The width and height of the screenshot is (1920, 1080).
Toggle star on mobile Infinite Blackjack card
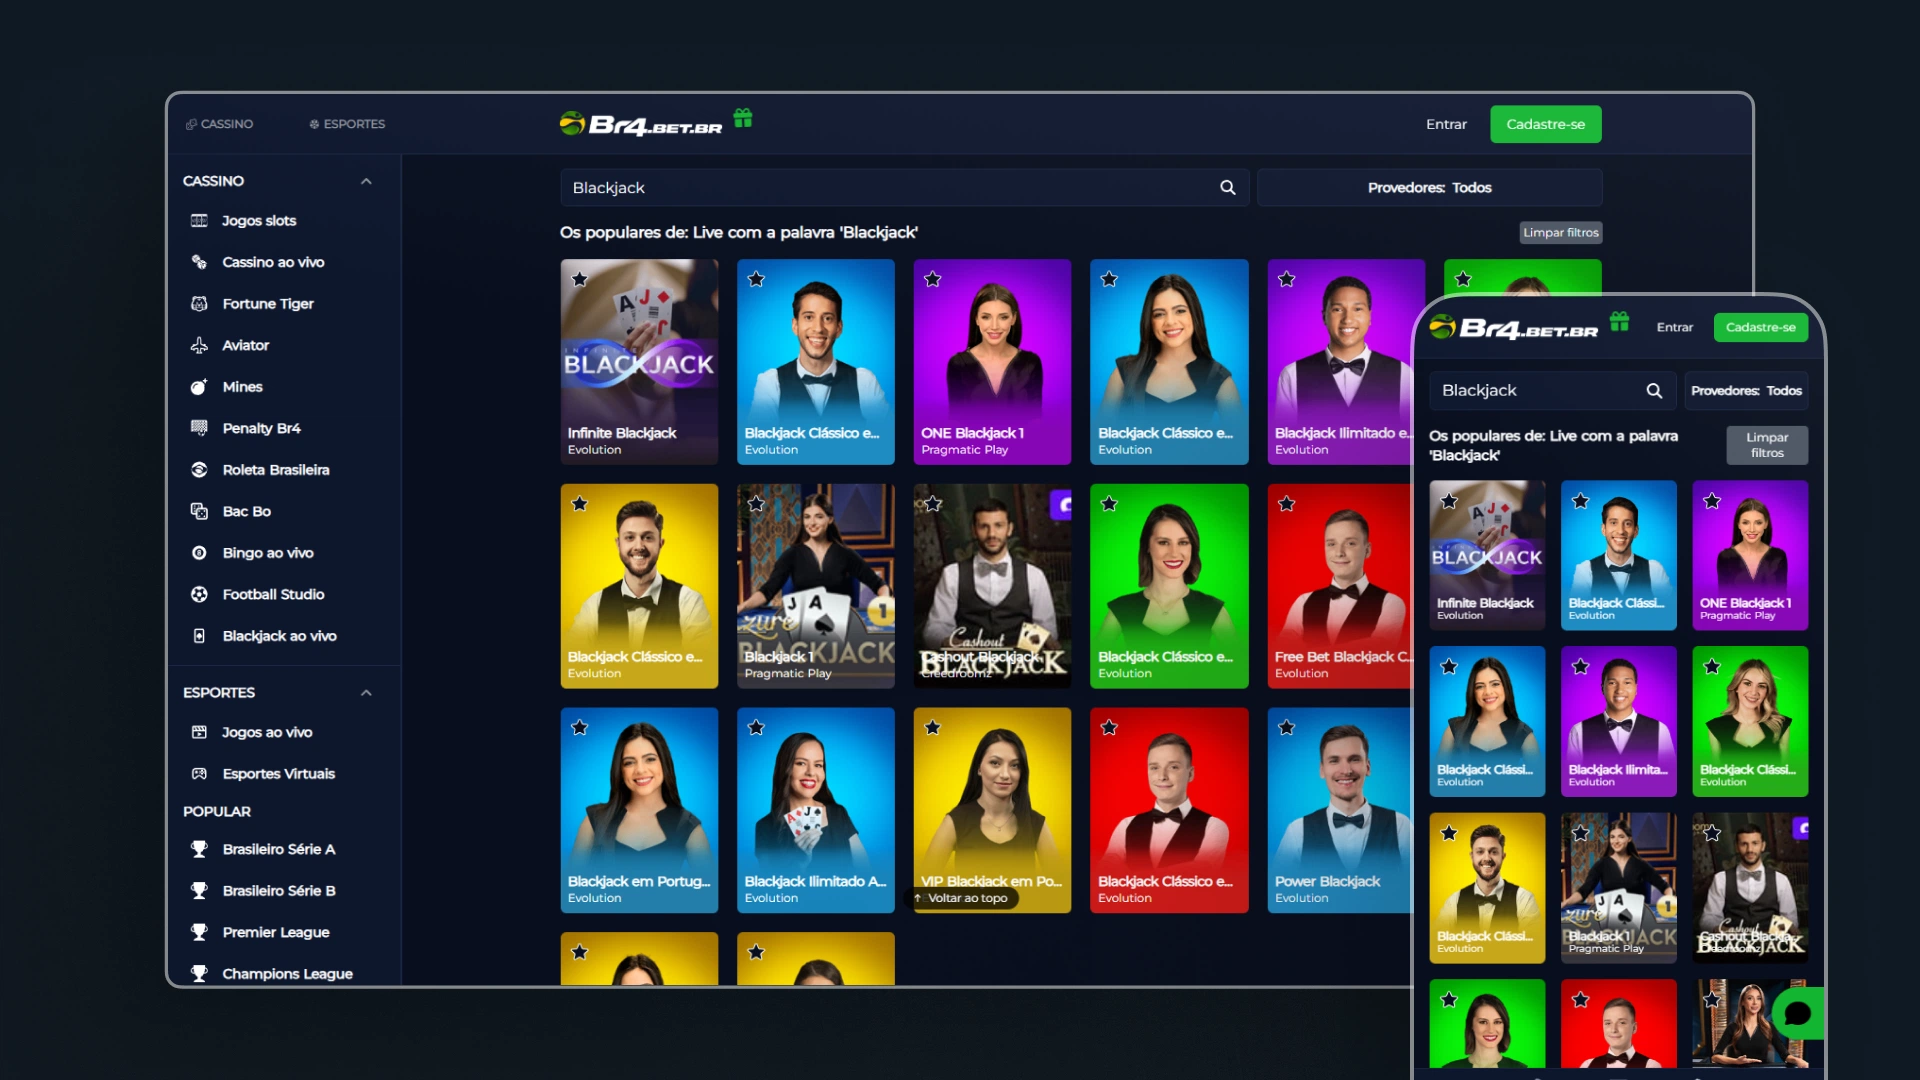coord(1449,500)
